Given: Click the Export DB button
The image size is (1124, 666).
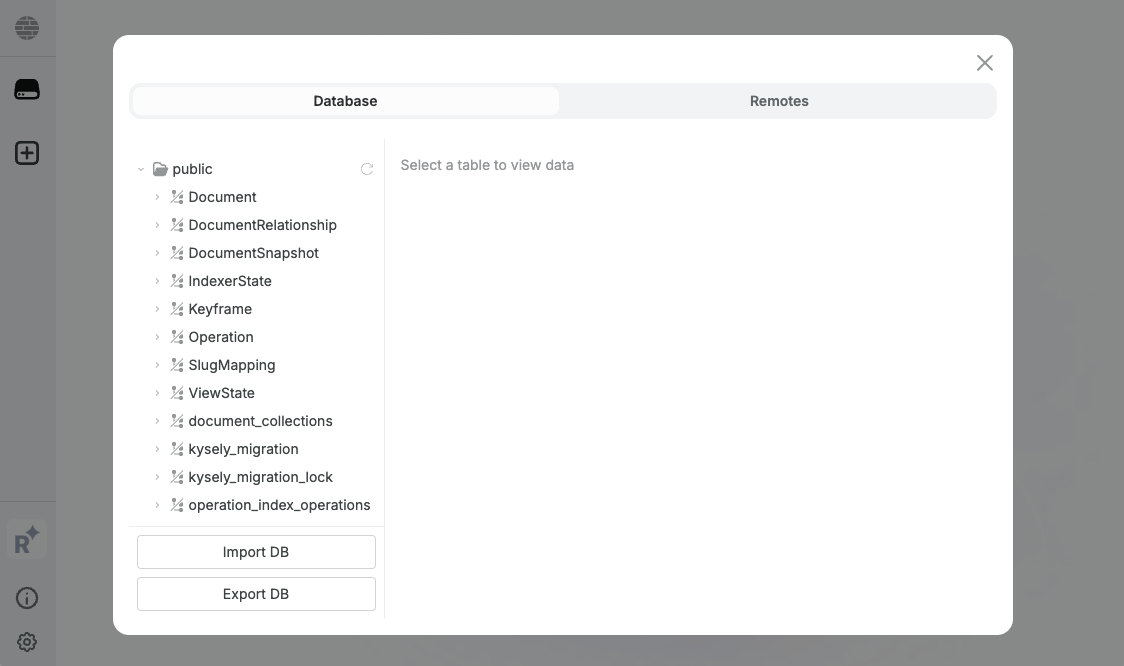Looking at the screenshot, I should tap(256, 593).
